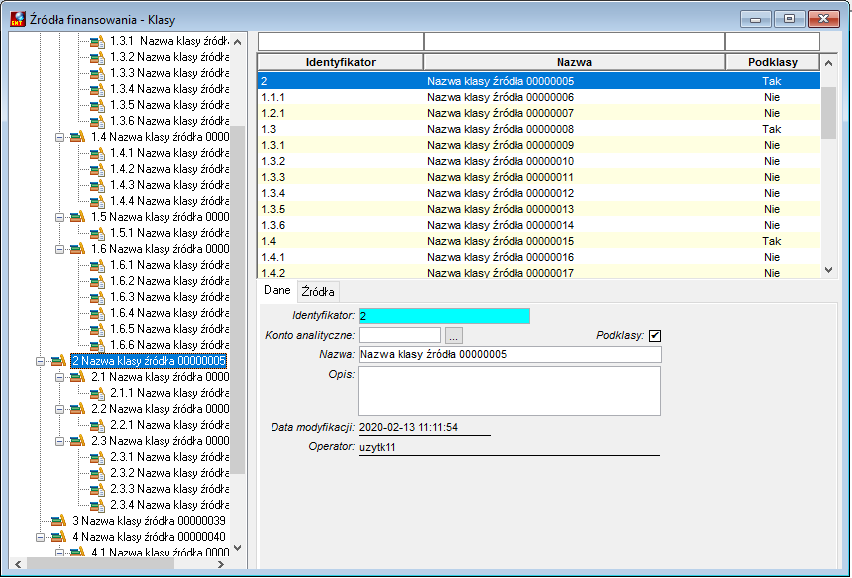The width and height of the screenshot is (852, 578).
Task: Focus the Konto analityczne input field
Action: 399,335
